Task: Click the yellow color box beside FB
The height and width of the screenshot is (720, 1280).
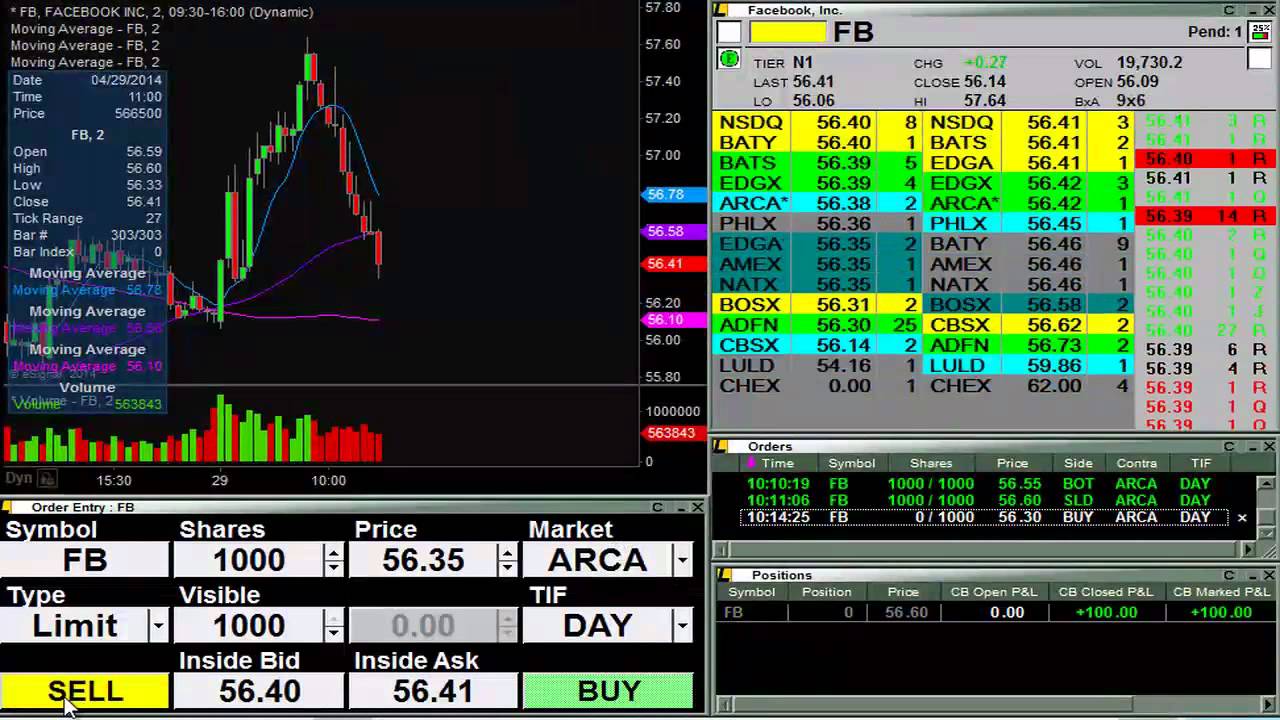Action: click(x=787, y=32)
